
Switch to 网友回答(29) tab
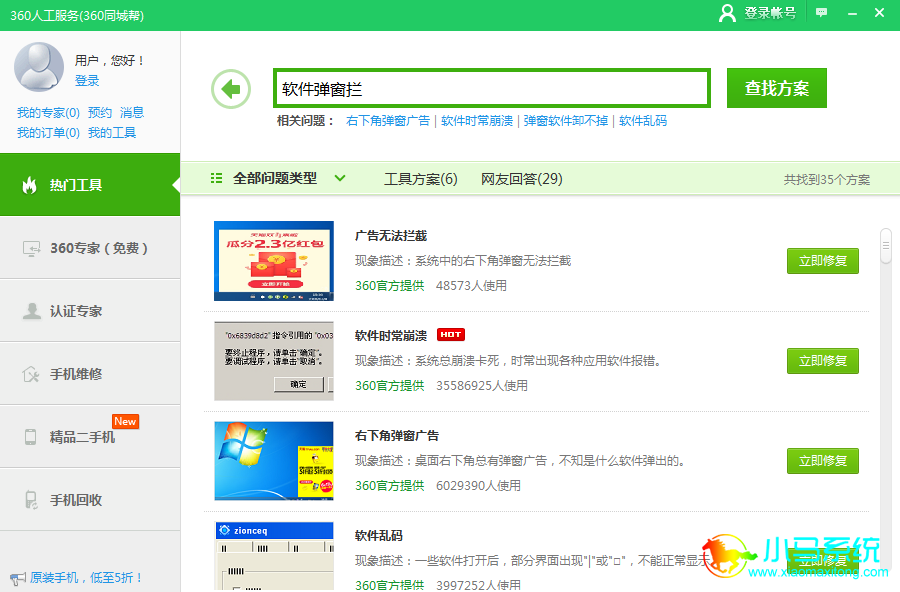point(521,179)
